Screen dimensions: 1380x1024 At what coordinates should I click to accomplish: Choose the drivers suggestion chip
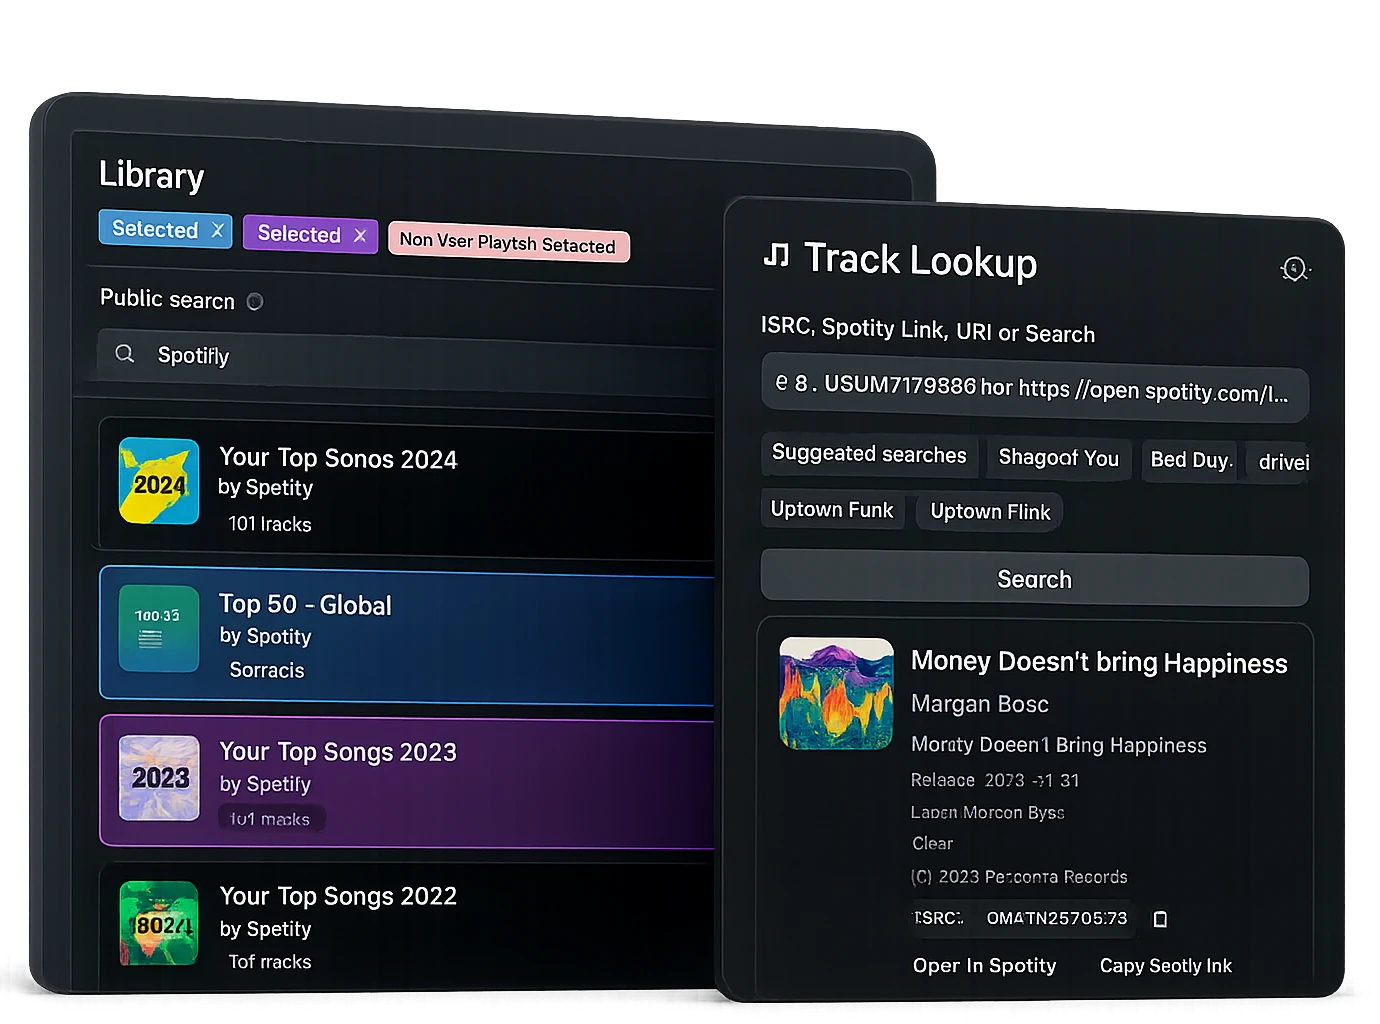coord(1280,462)
